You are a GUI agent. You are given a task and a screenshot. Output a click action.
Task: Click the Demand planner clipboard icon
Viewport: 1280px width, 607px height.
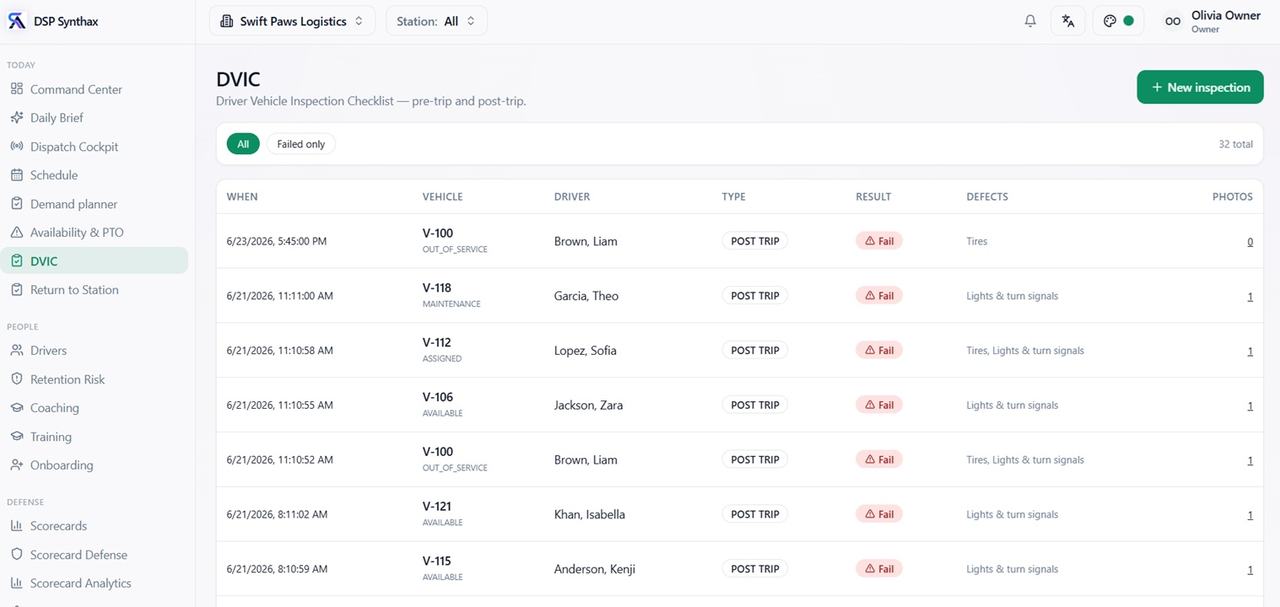pos(17,204)
